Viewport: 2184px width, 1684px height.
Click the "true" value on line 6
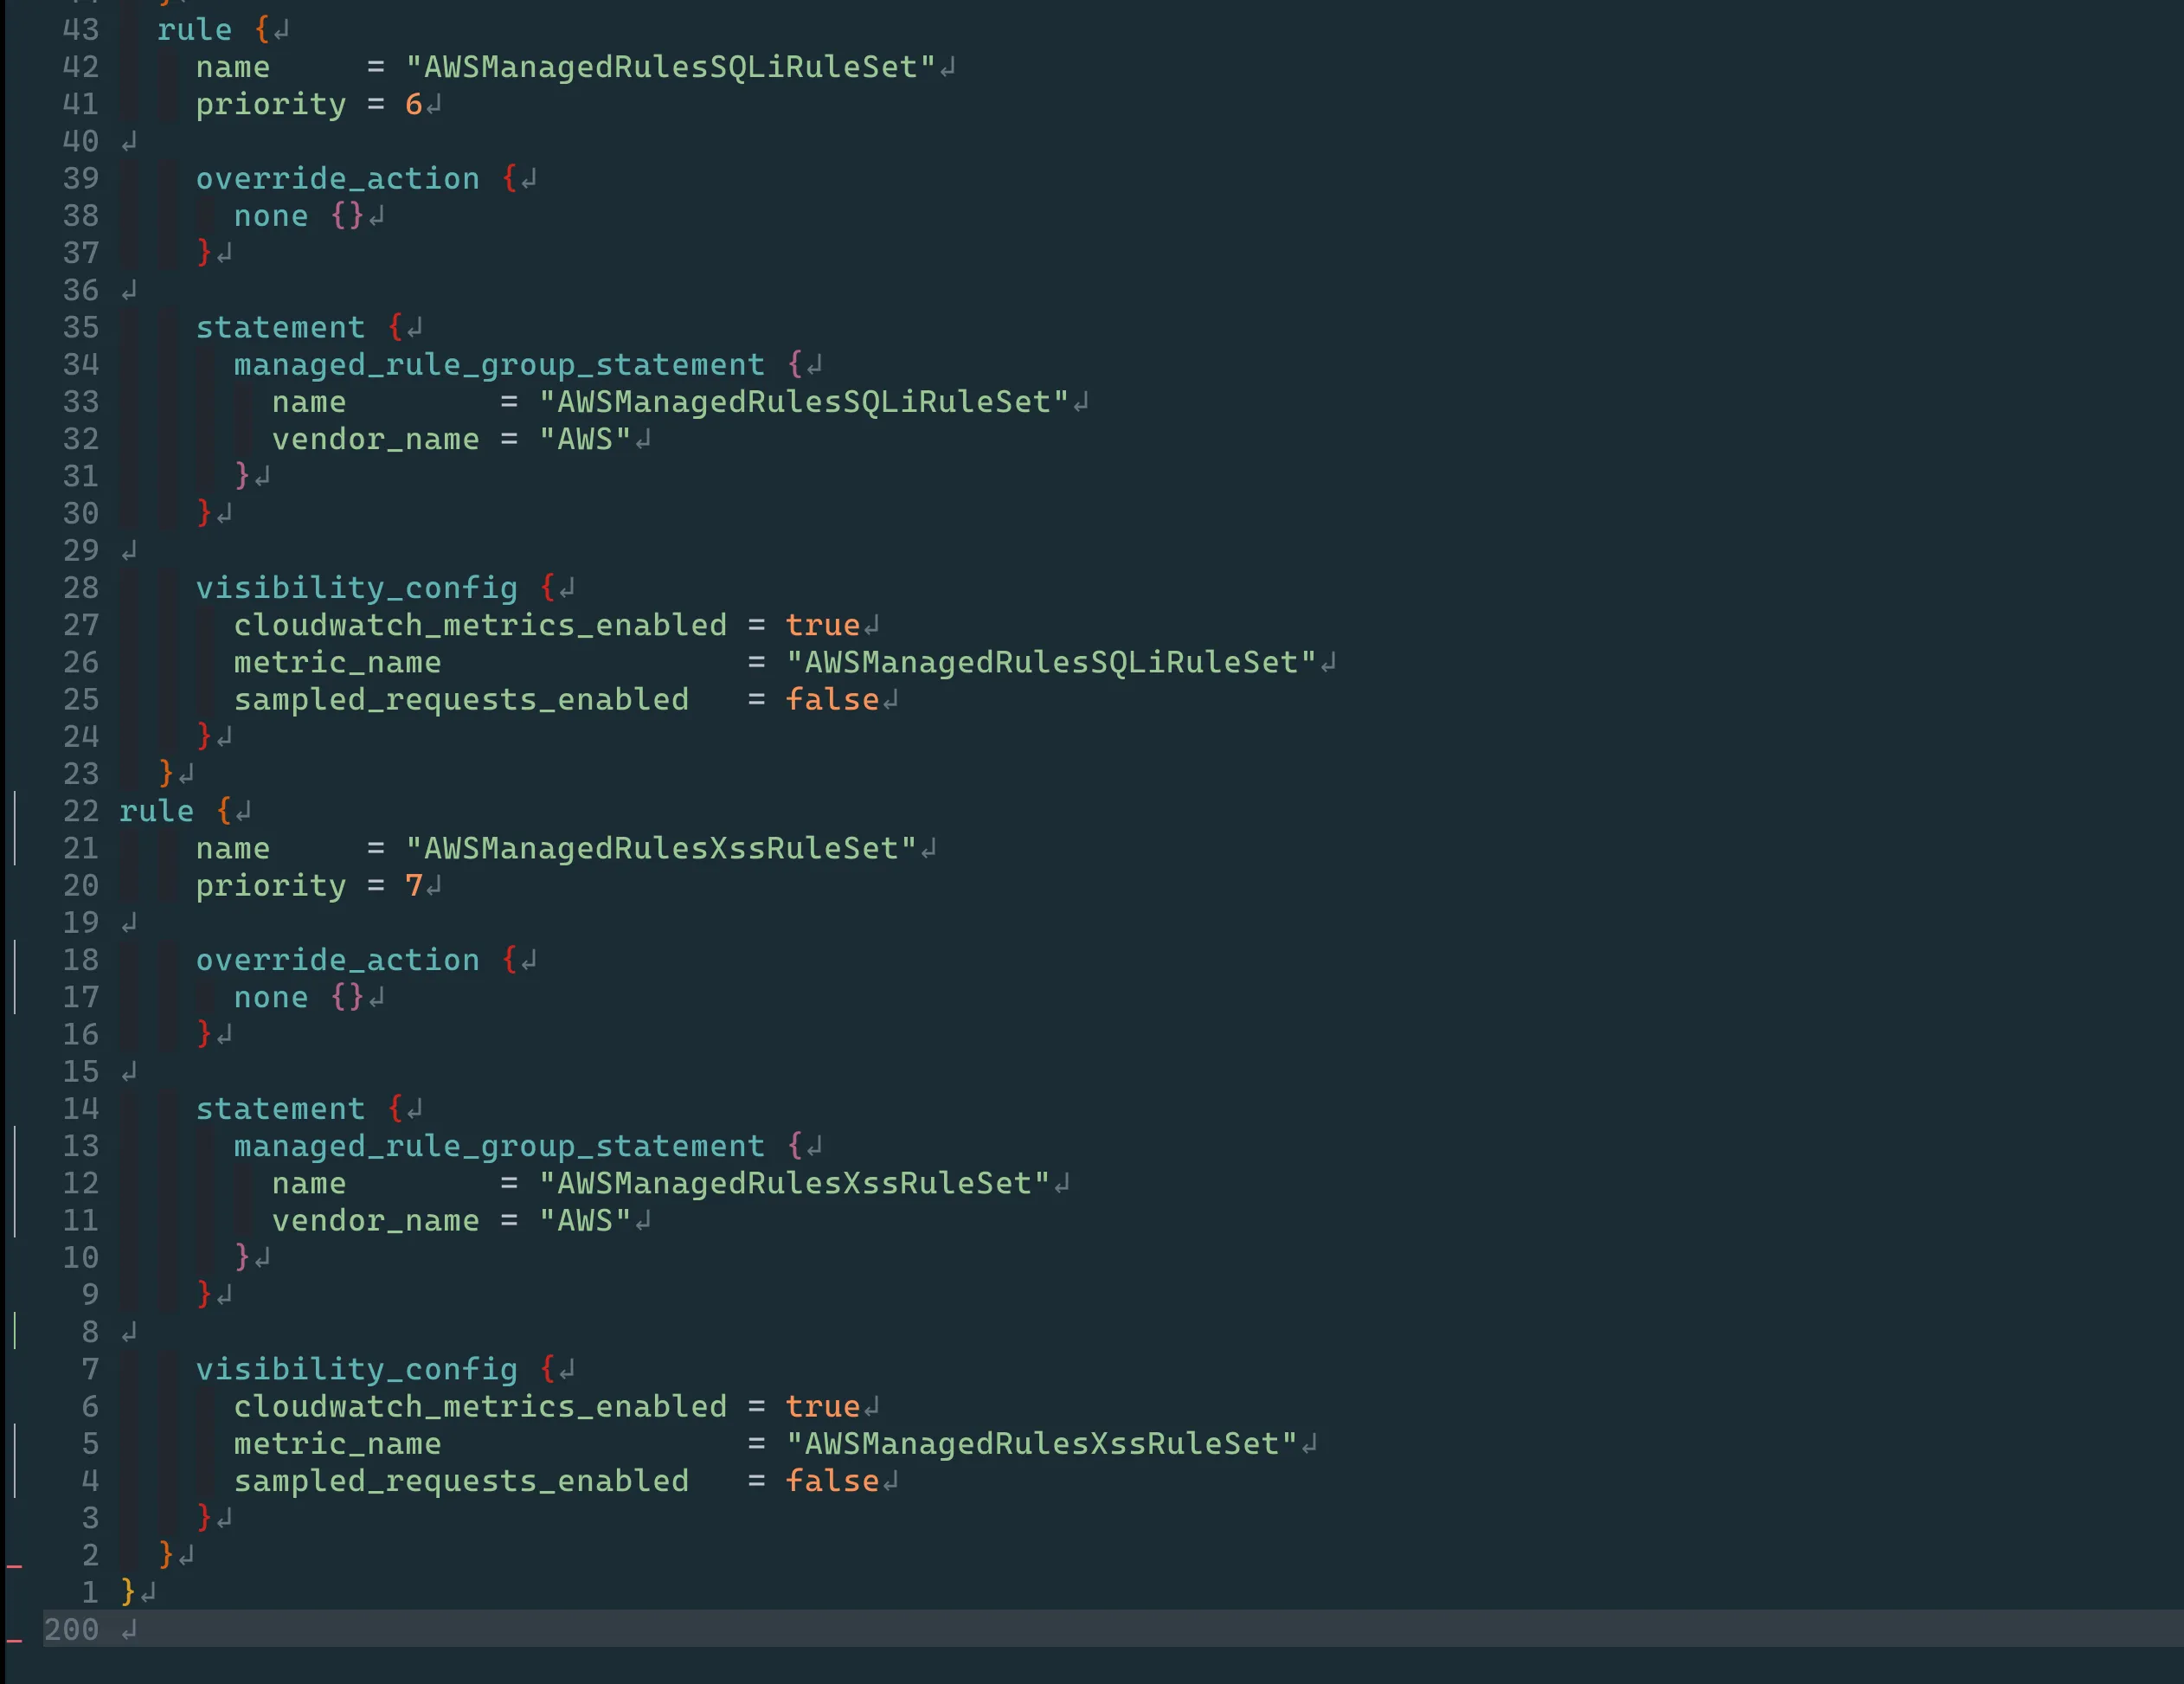point(822,1406)
